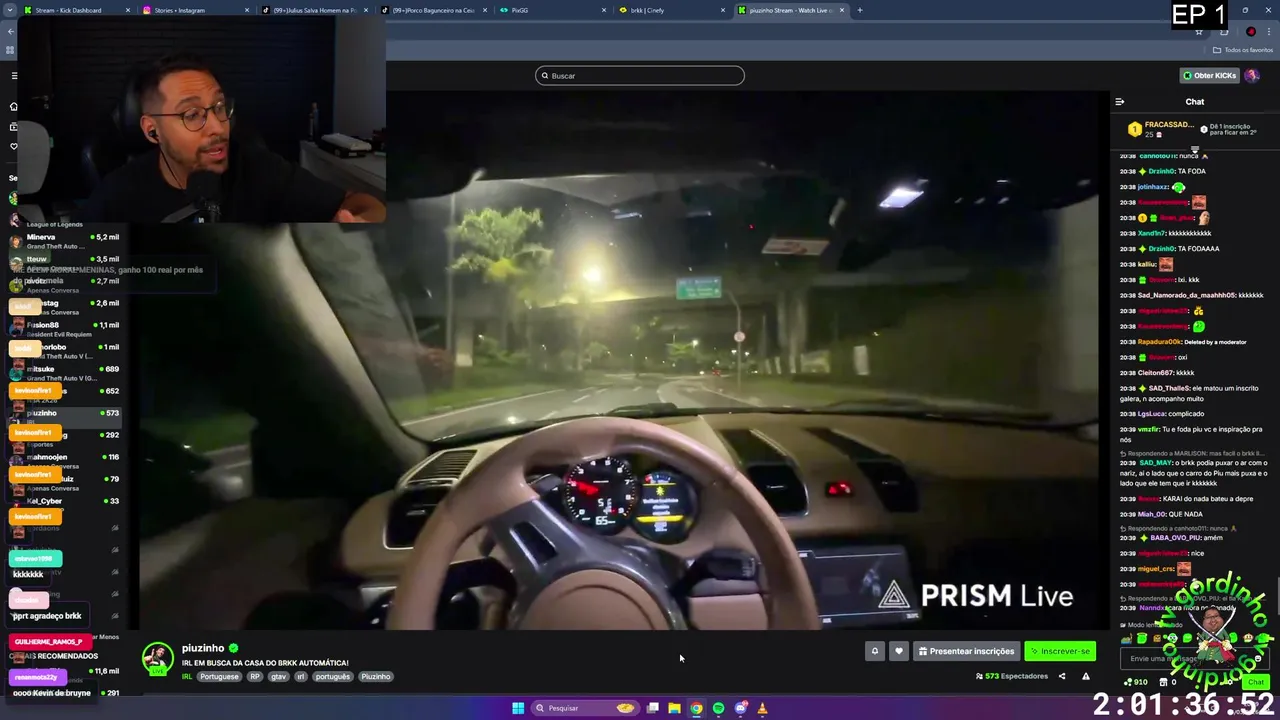
Task: Open the mahmoojen channel in sidebar
Action: pyautogui.click(x=64, y=461)
